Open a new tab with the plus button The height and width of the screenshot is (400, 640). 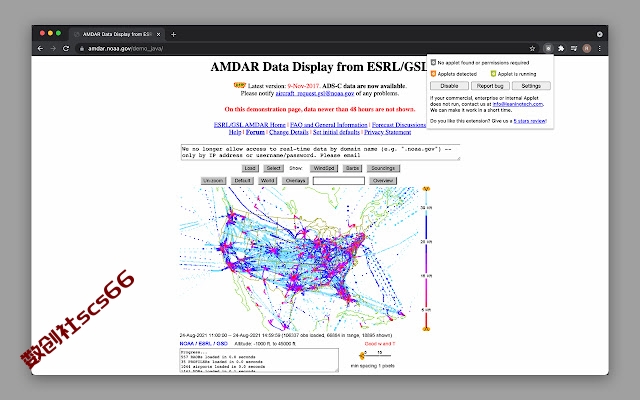pyautogui.click(x=173, y=34)
